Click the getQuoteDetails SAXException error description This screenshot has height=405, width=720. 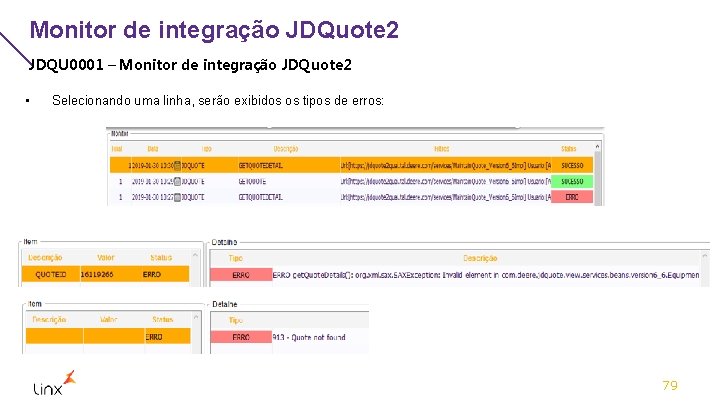pyautogui.click(x=486, y=275)
